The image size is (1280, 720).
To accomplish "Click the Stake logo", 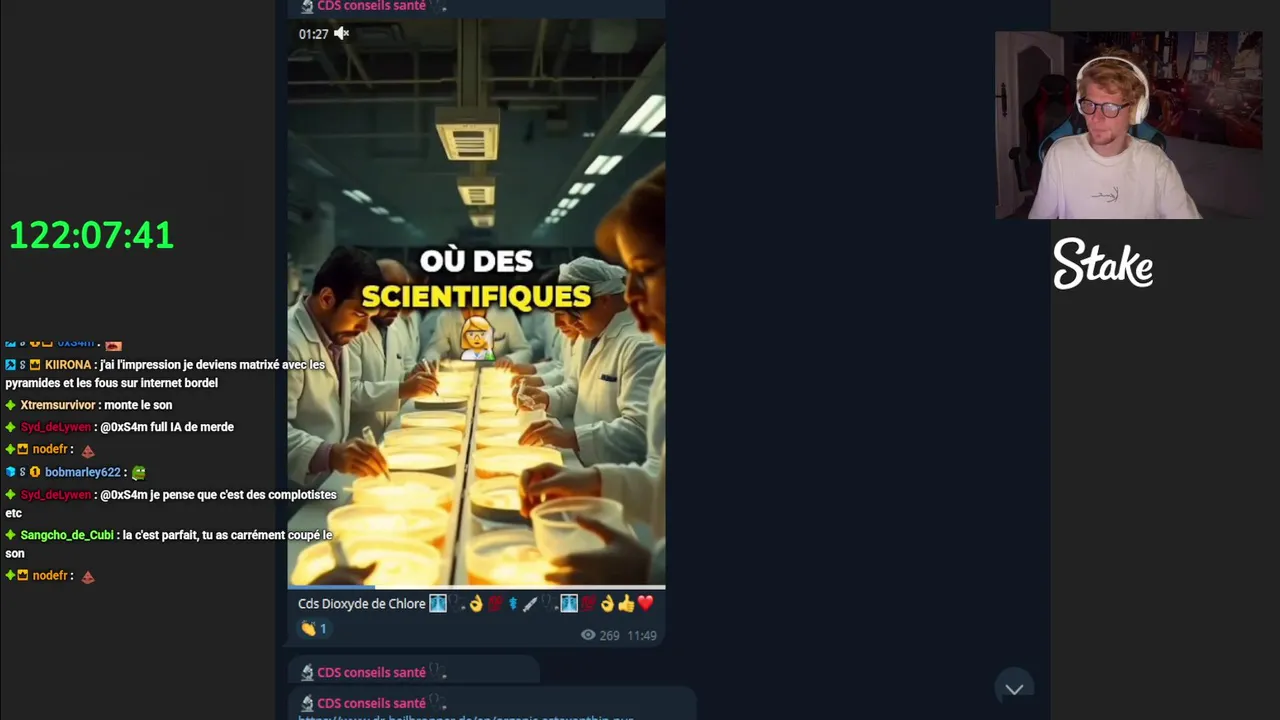I will pyautogui.click(x=1103, y=263).
